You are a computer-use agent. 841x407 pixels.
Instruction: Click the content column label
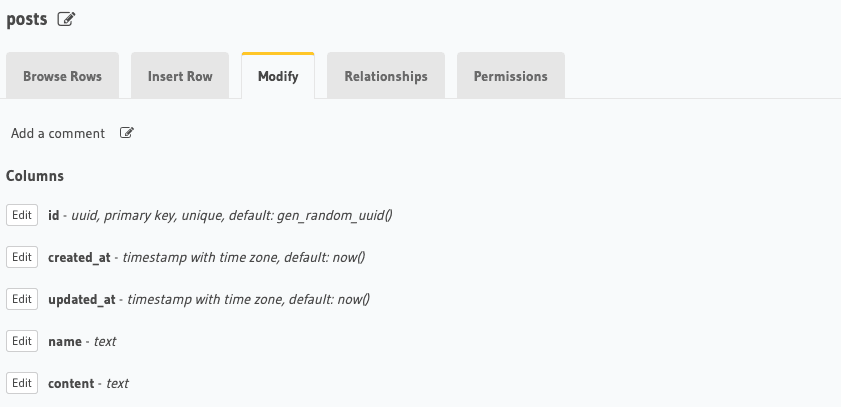[71, 383]
